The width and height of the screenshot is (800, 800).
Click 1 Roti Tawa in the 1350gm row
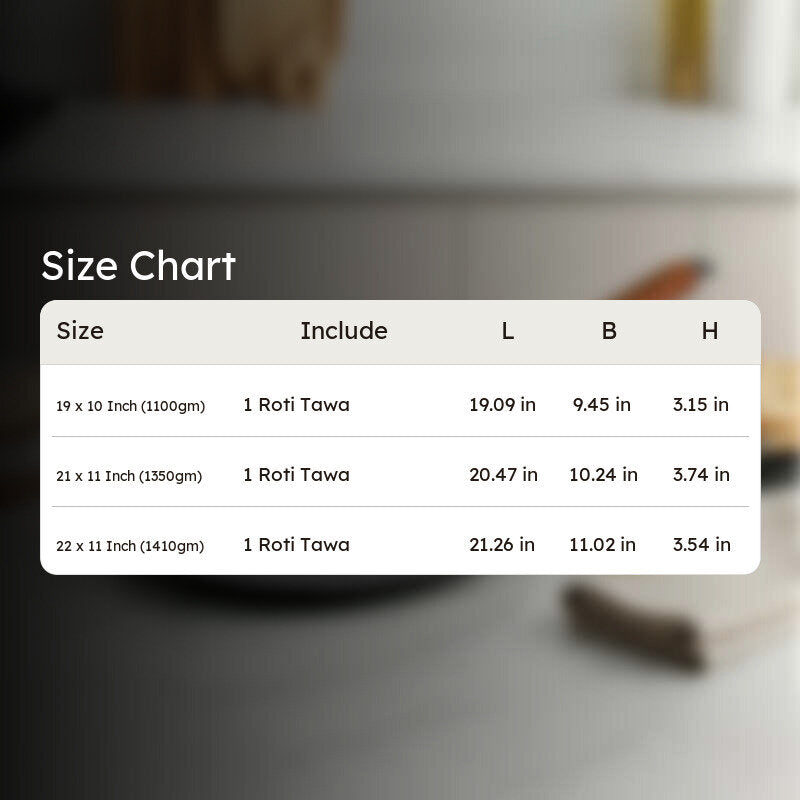pyautogui.click(x=296, y=475)
